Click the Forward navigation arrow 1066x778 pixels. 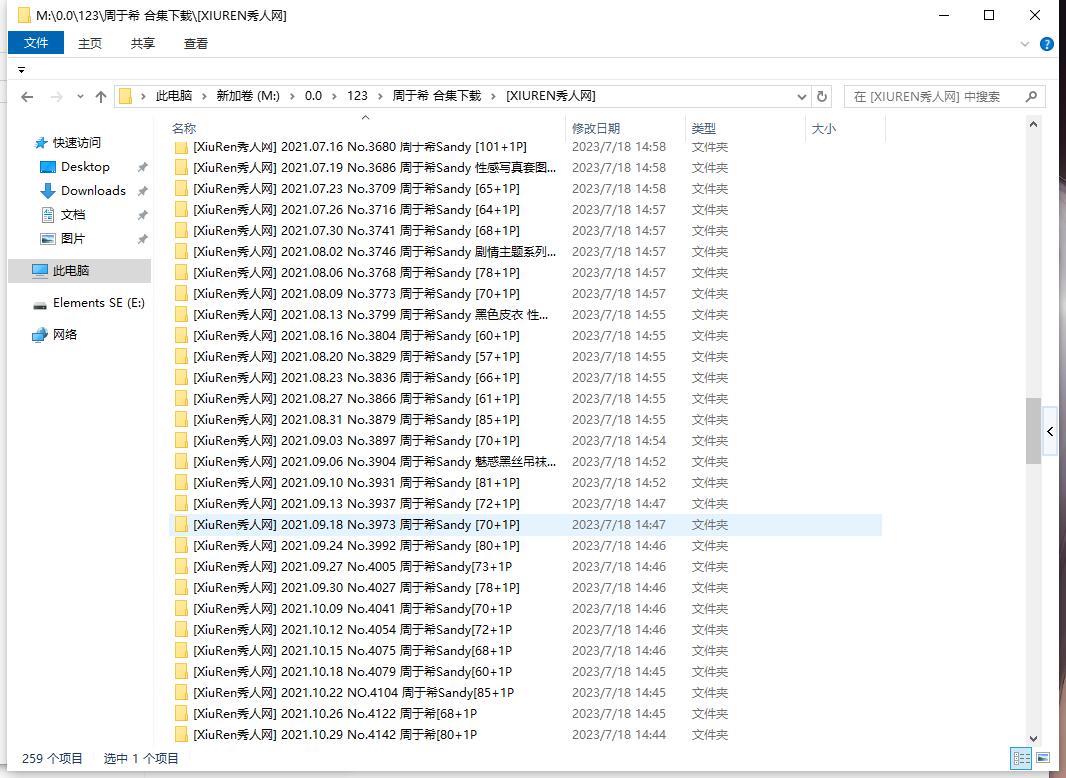point(57,97)
